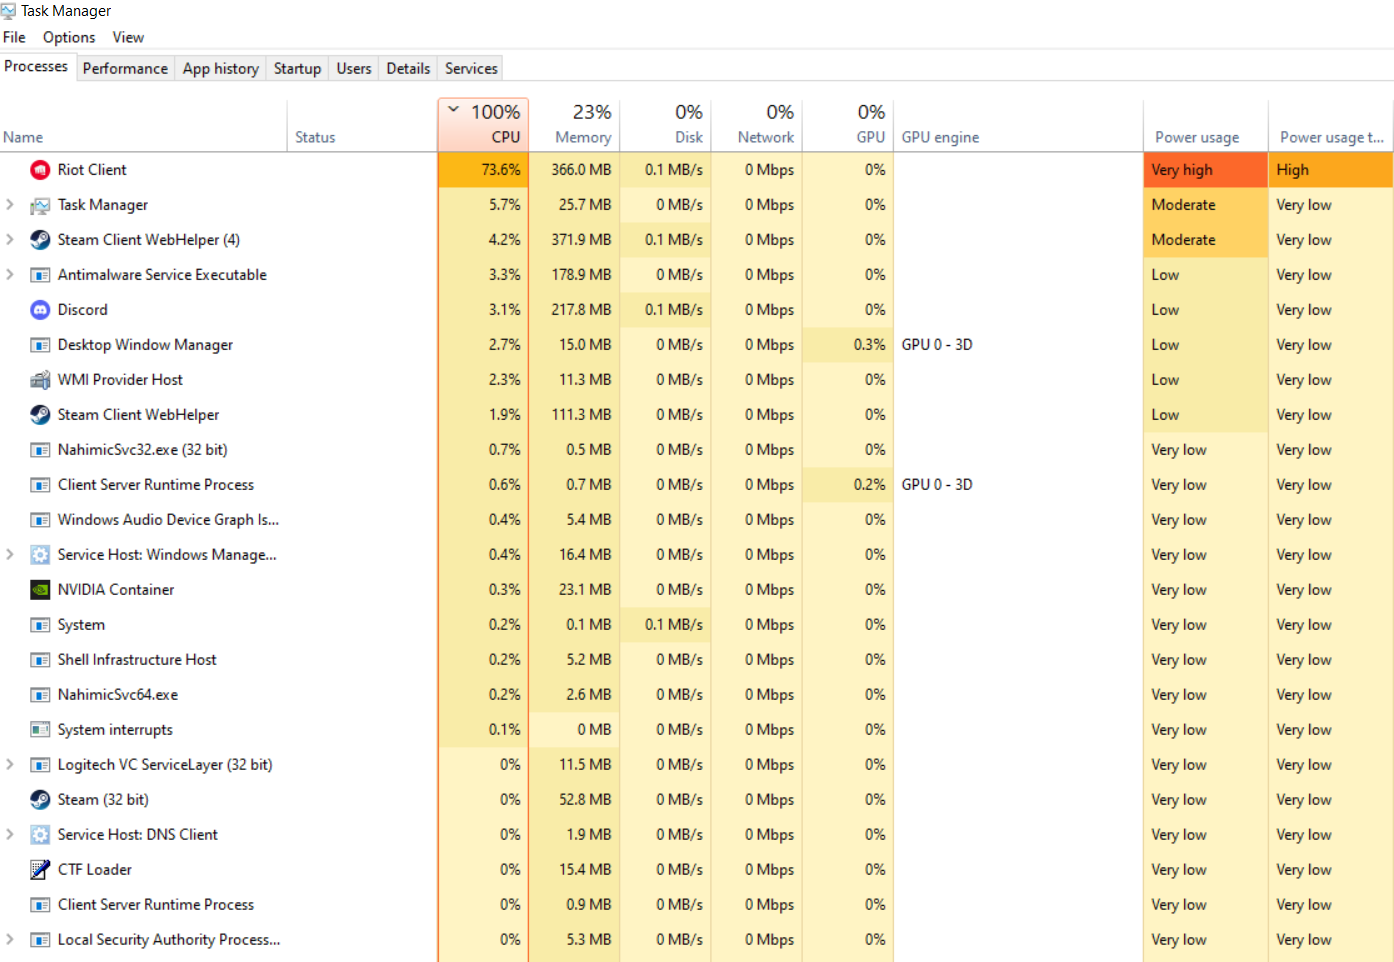Image resolution: width=1394 pixels, height=962 pixels.
Task: Open the Options menu
Action: [69, 37]
